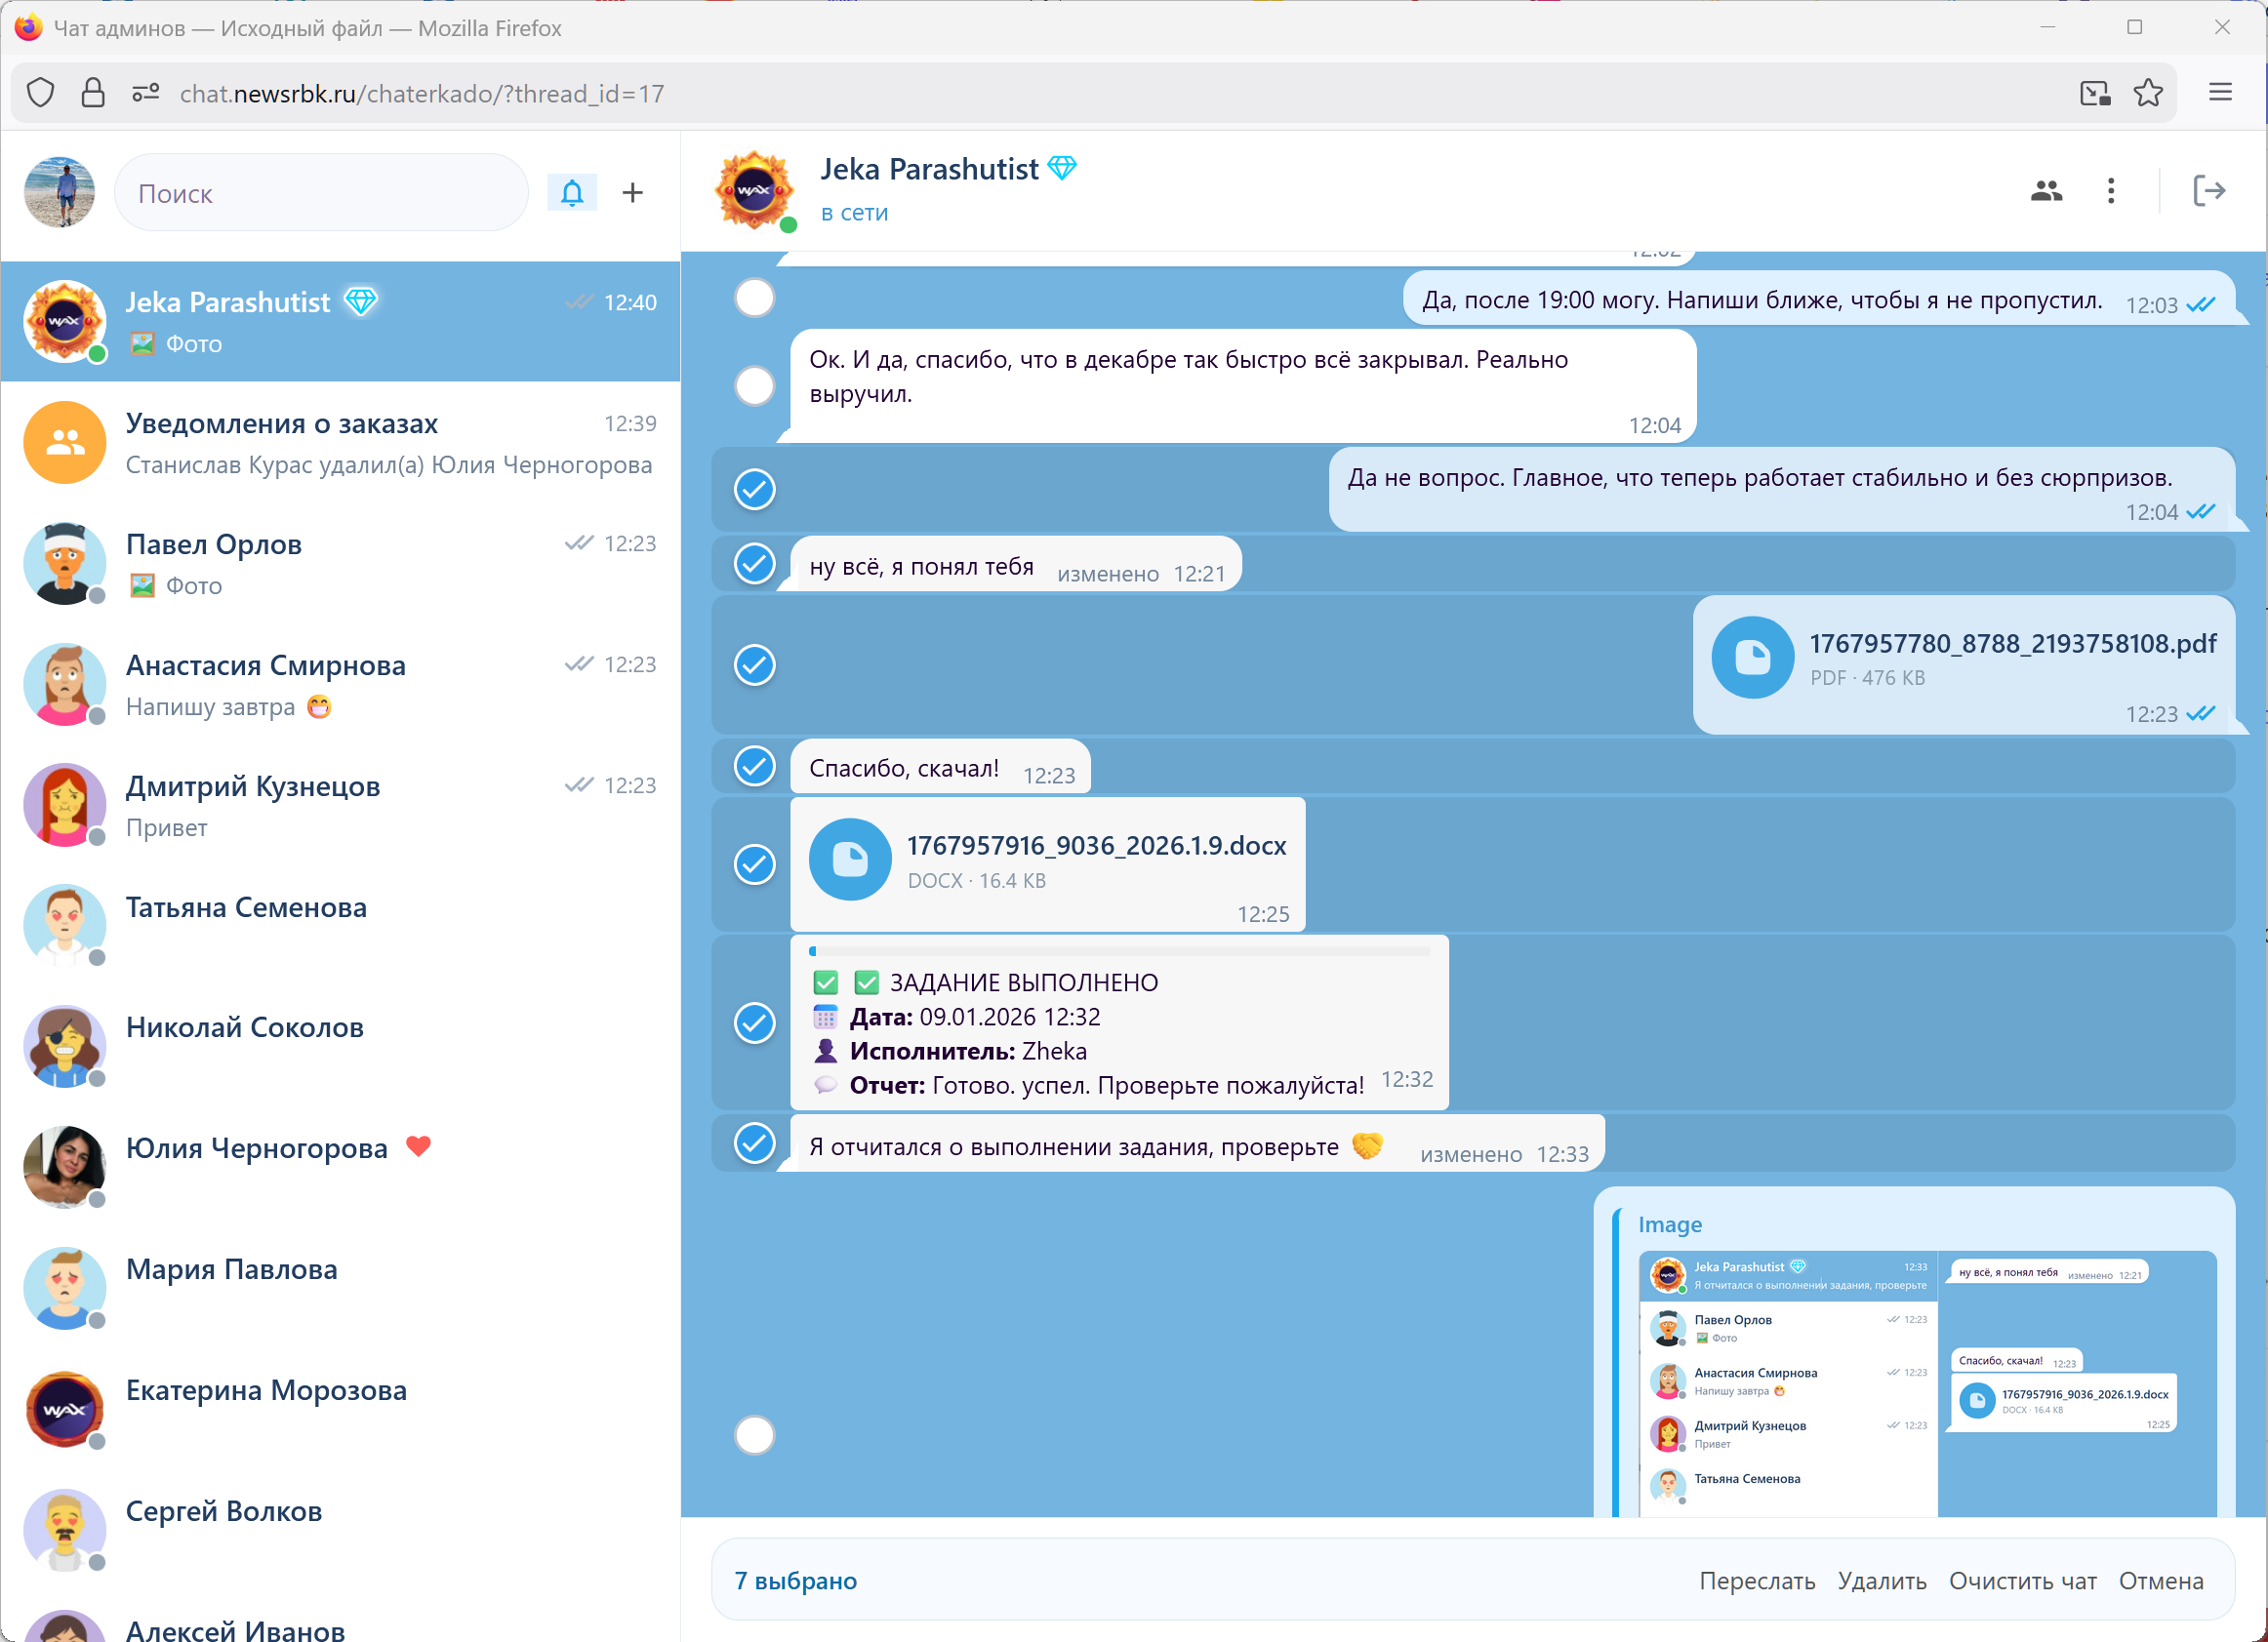The height and width of the screenshot is (1642, 2268).
Task: Select the 'Ок. И да, спасибо' message checkbox
Action: [755, 386]
